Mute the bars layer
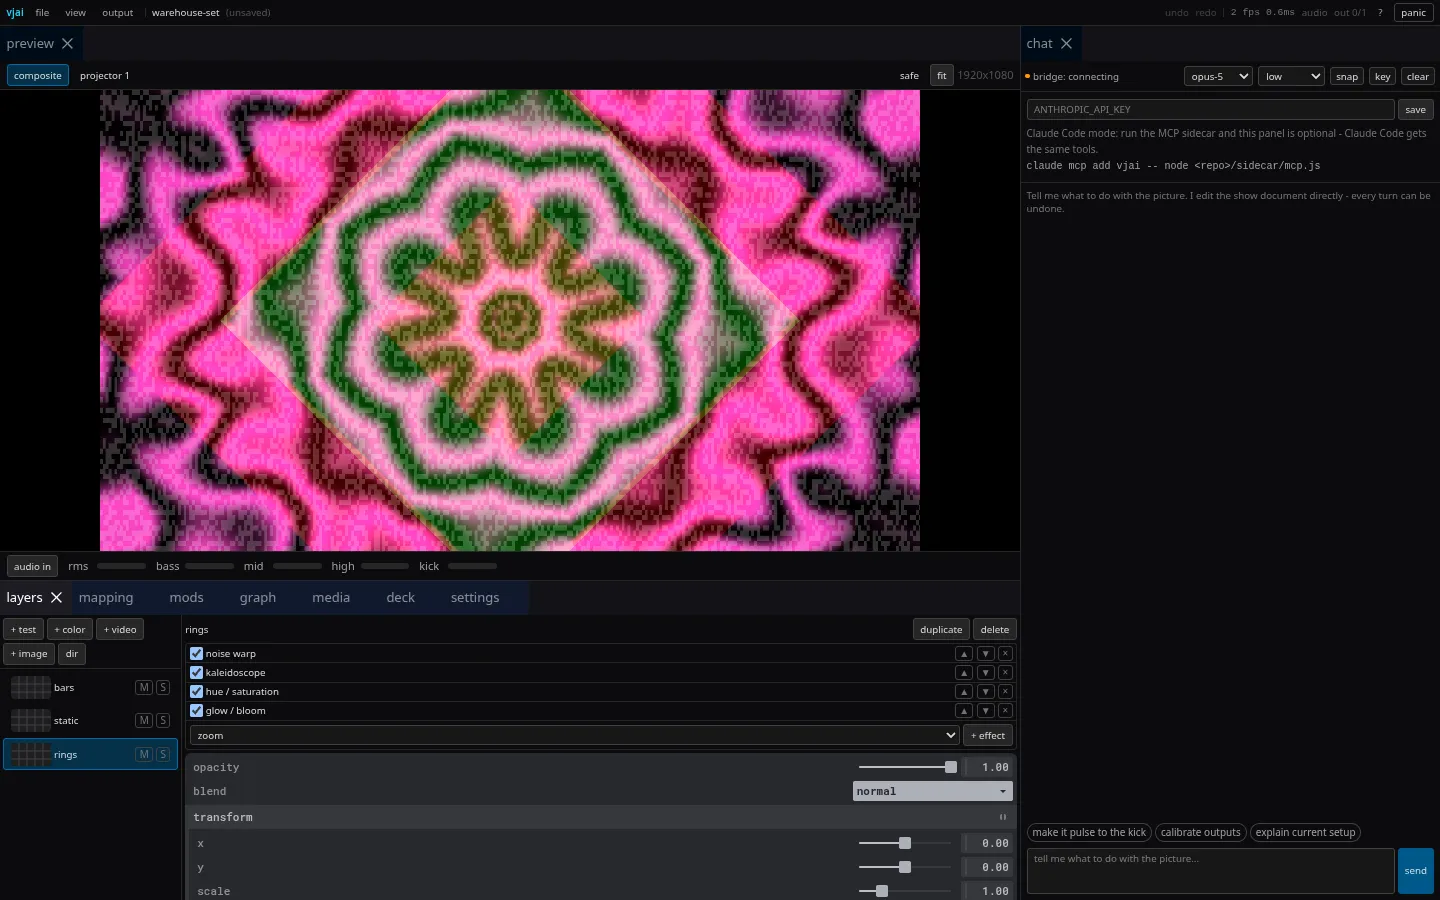 pyautogui.click(x=144, y=688)
